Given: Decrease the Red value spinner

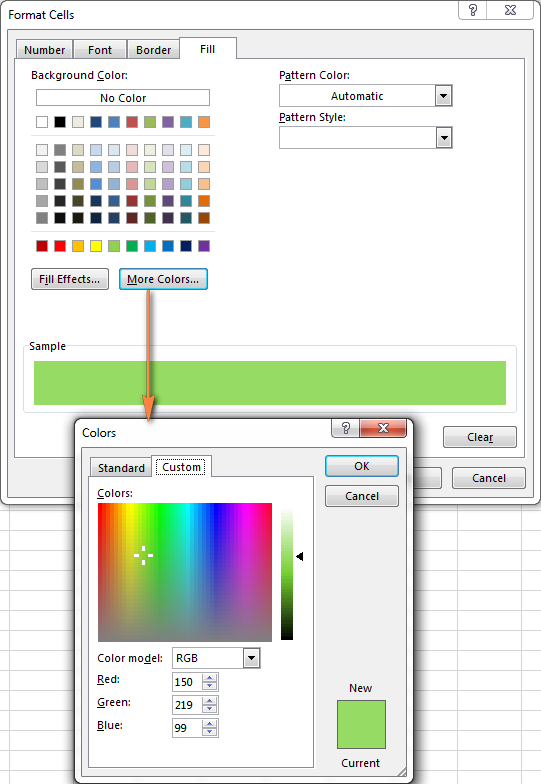Looking at the screenshot, I should pyautogui.click(x=210, y=686).
